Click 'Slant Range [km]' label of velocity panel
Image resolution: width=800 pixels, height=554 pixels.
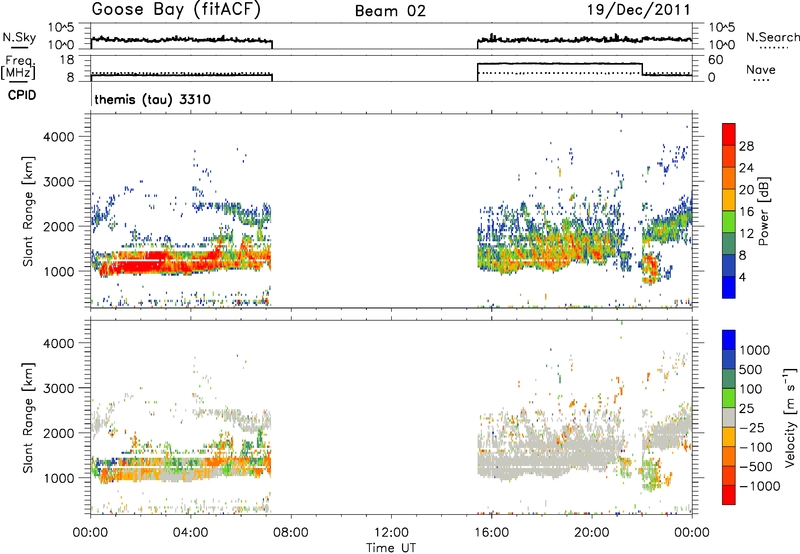tap(28, 417)
